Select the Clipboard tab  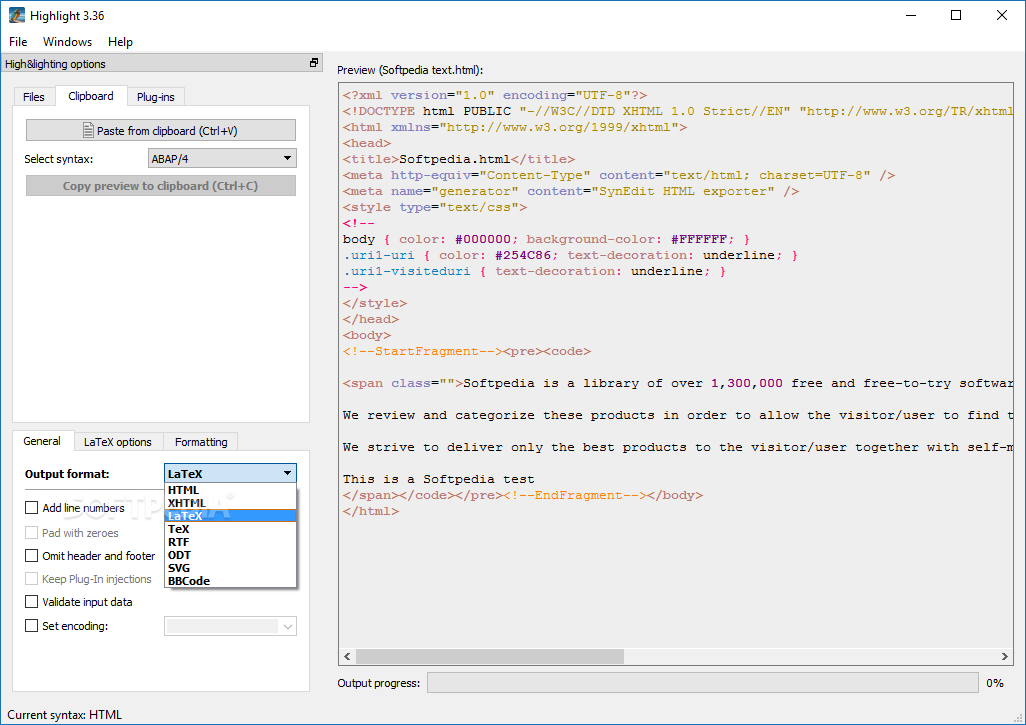pos(90,96)
